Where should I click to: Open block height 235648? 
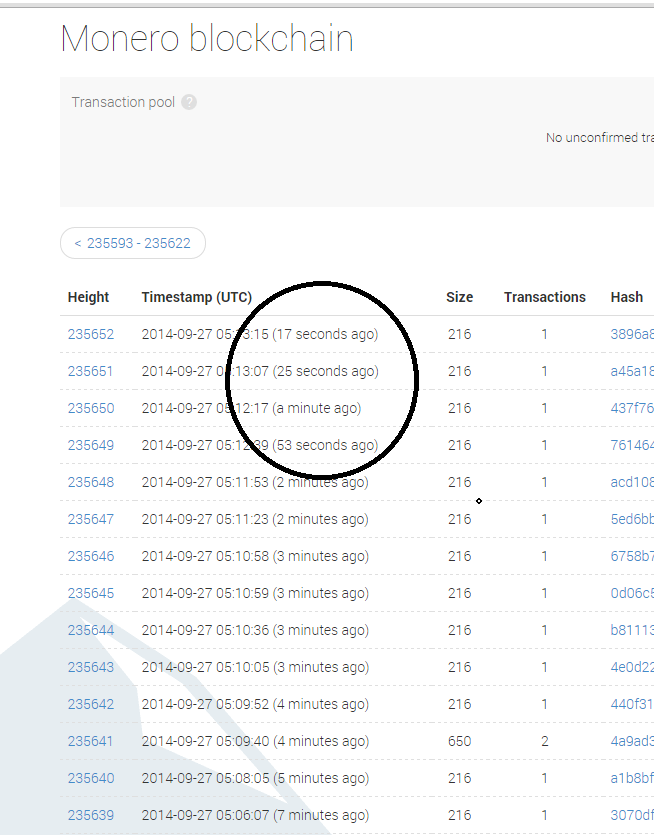coord(91,482)
